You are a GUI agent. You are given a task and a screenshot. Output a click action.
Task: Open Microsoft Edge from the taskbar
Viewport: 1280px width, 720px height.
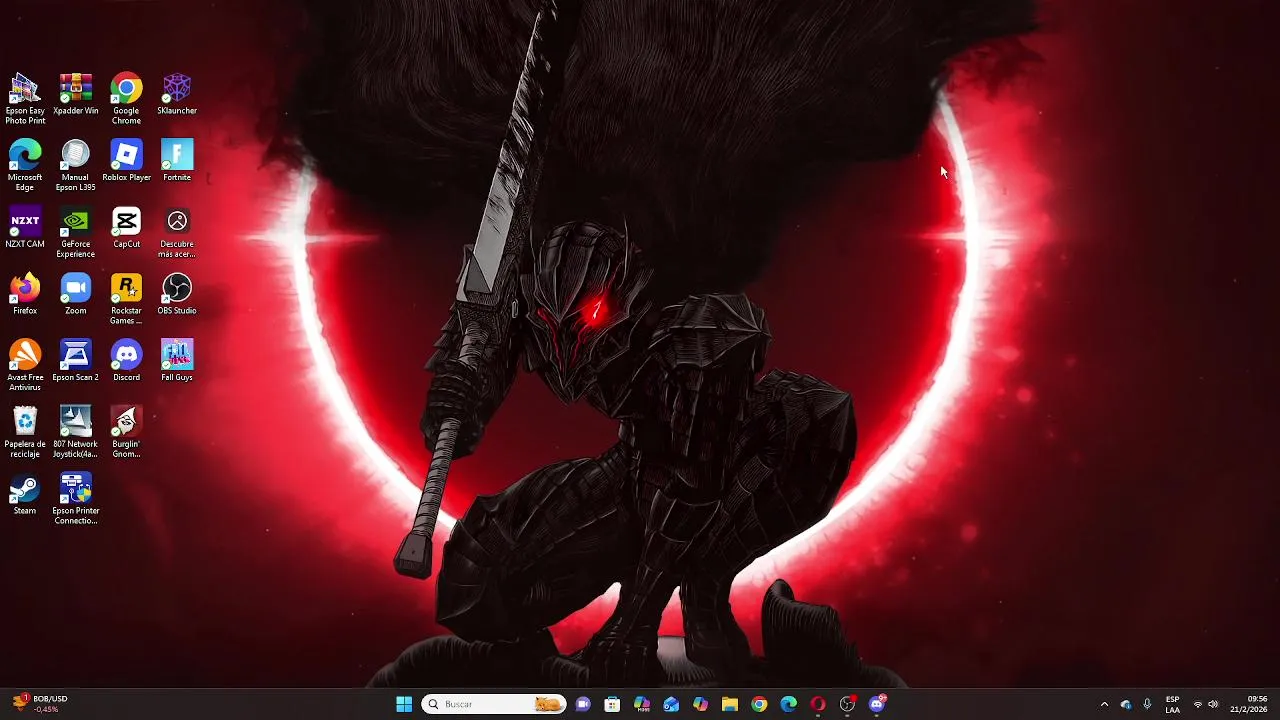pyautogui.click(x=788, y=704)
